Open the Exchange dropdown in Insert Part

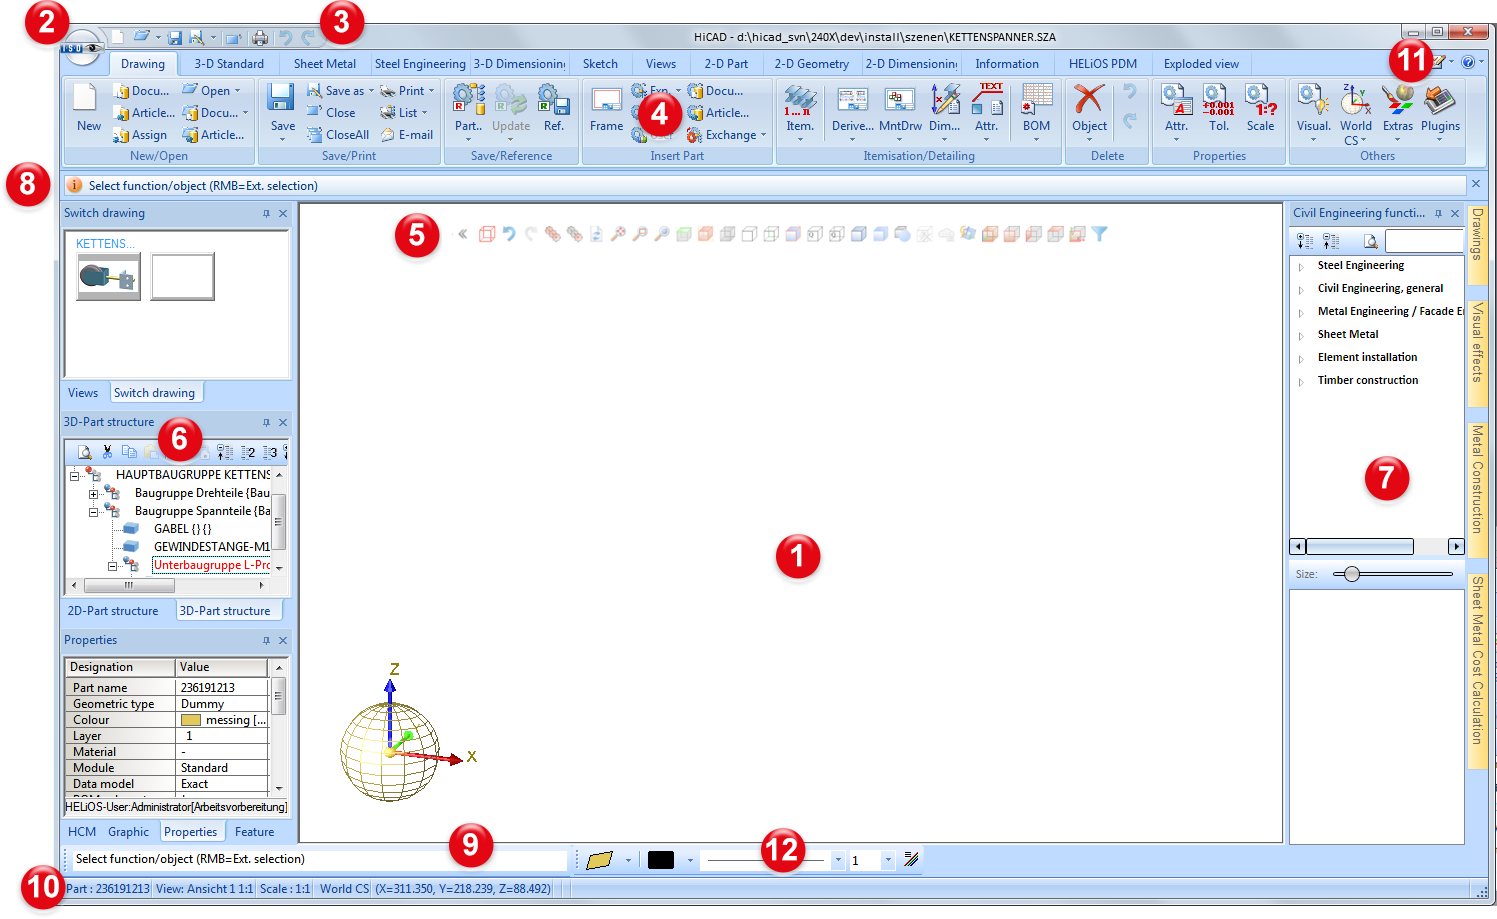pos(763,135)
